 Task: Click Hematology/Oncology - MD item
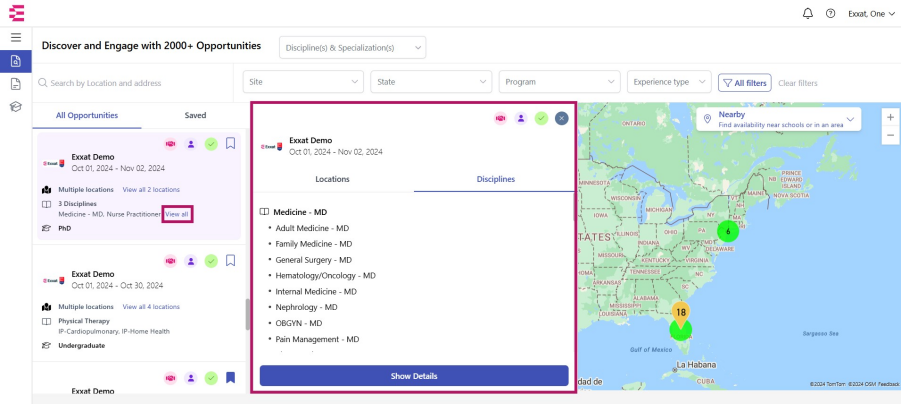[326, 276]
